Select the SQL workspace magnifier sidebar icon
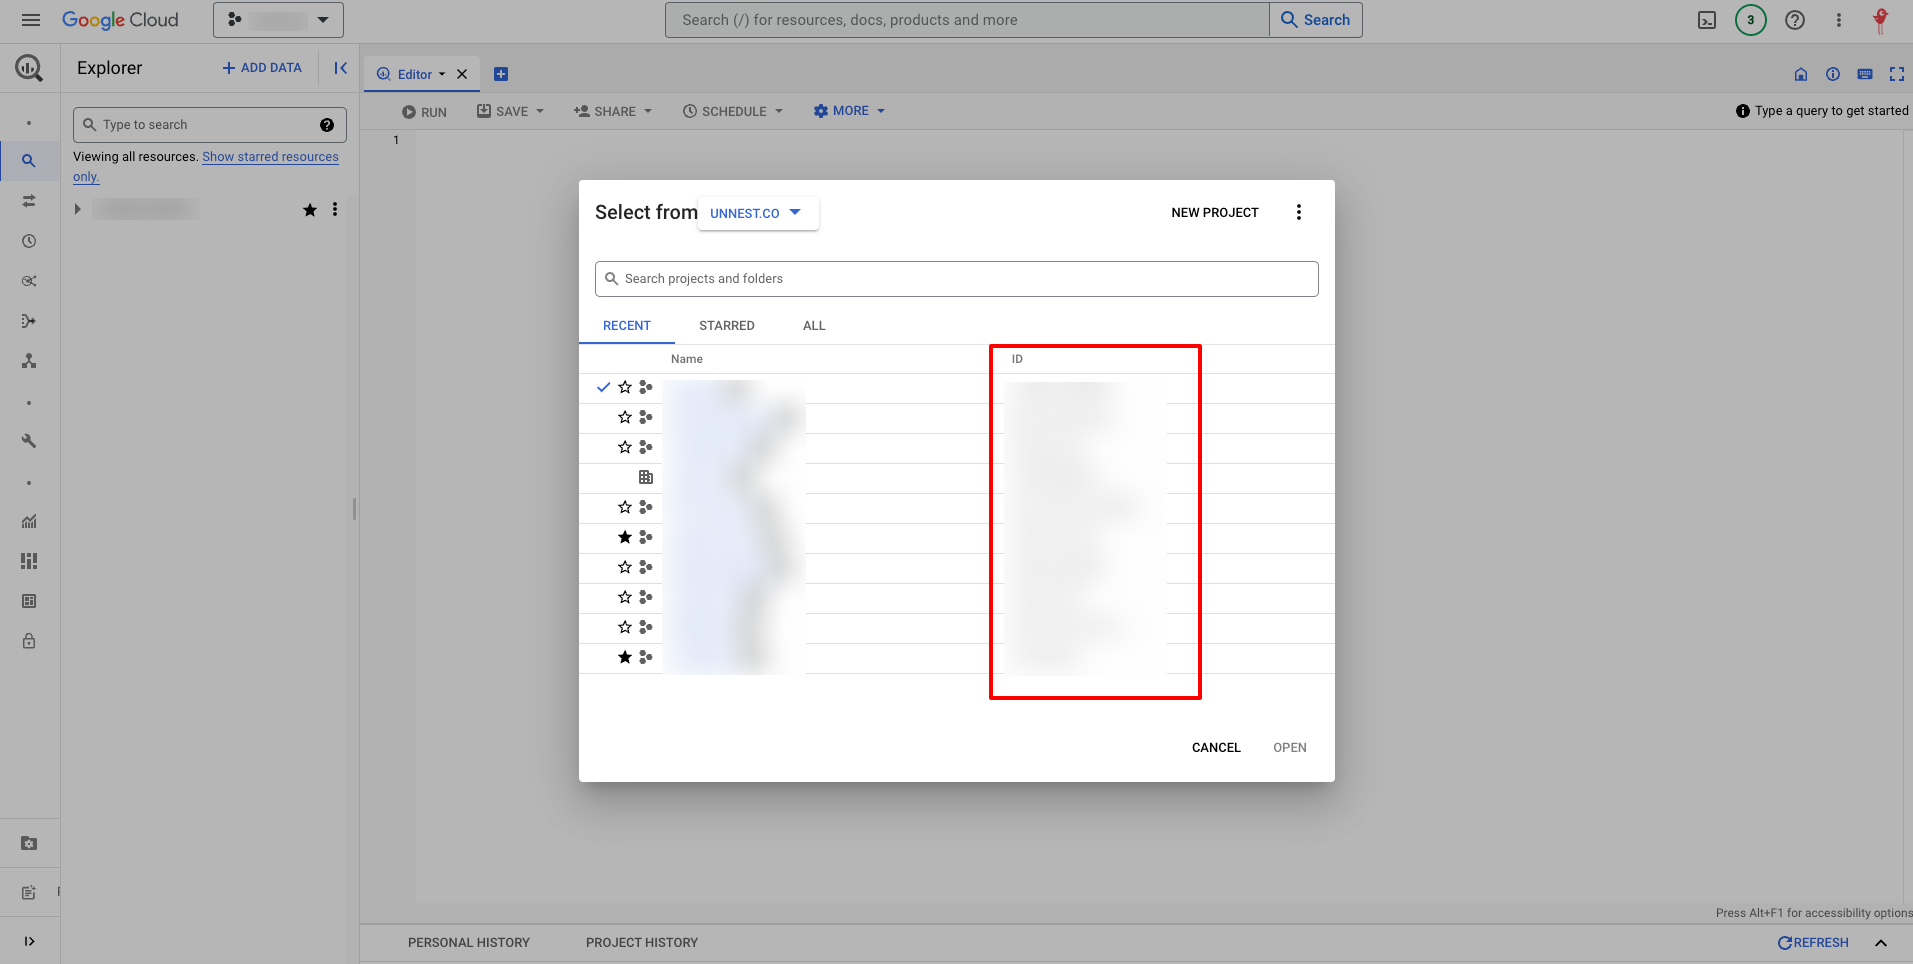The image size is (1913, 964). [29, 161]
